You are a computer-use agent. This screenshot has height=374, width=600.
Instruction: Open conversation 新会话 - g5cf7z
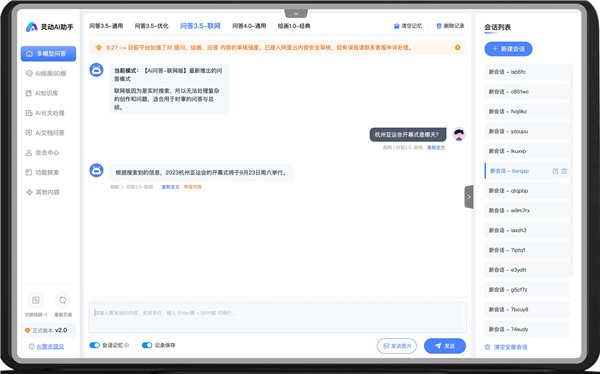pyautogui.click(x=527, y=290)
